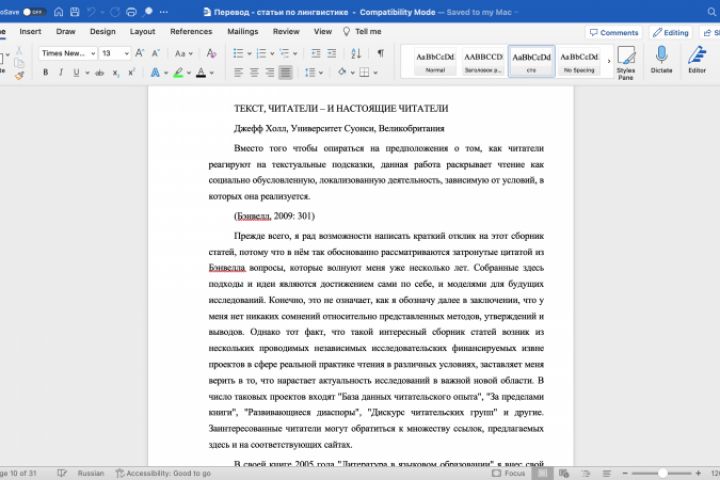This screenshot has height=480, width=720.
Task: Toggle the paragraph marks pilcrow icon
Action: tap(381, 53)
